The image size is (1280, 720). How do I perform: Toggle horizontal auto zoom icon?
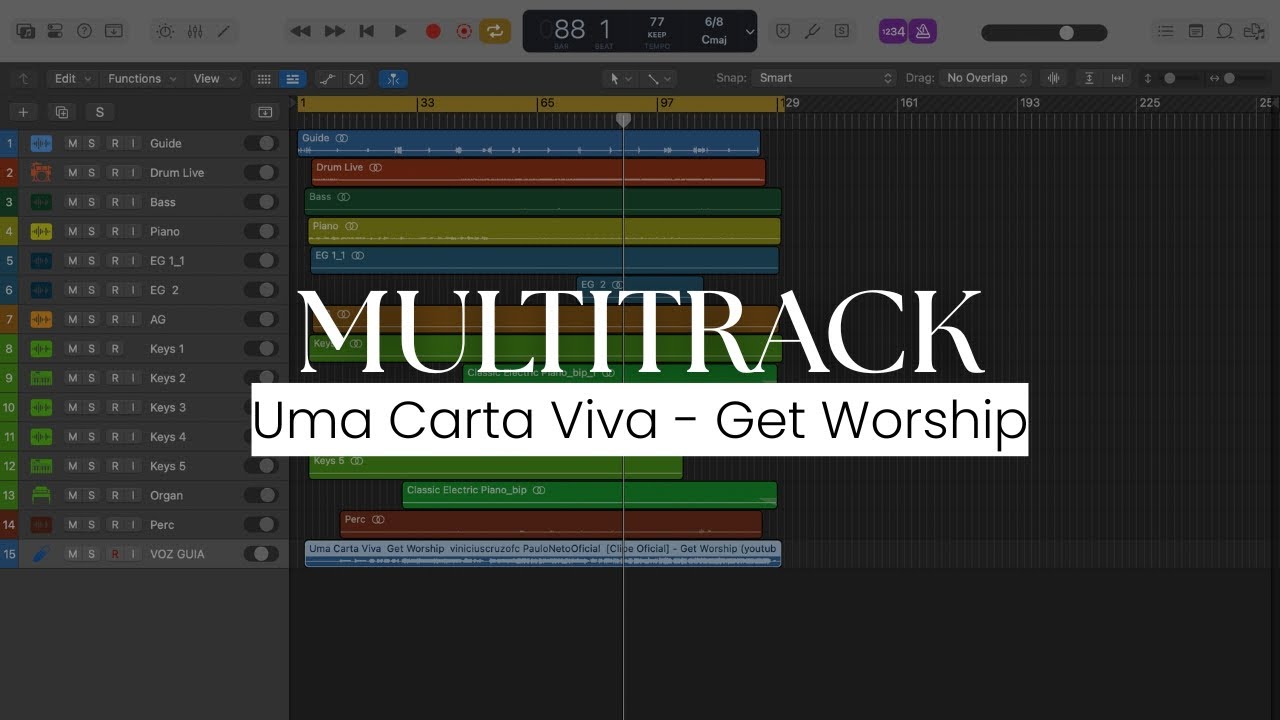point(1117,78)
